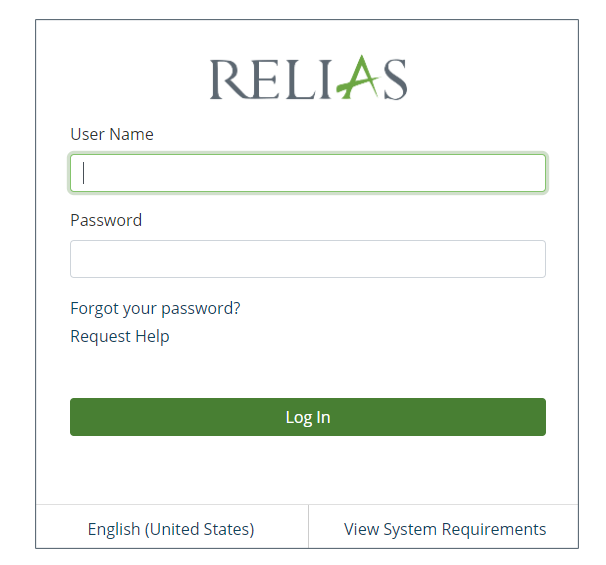Screen dimensions: 606x565
Task: Check requirements via View System Requirements
Action: pyautogui.click(x=445, y=529)
